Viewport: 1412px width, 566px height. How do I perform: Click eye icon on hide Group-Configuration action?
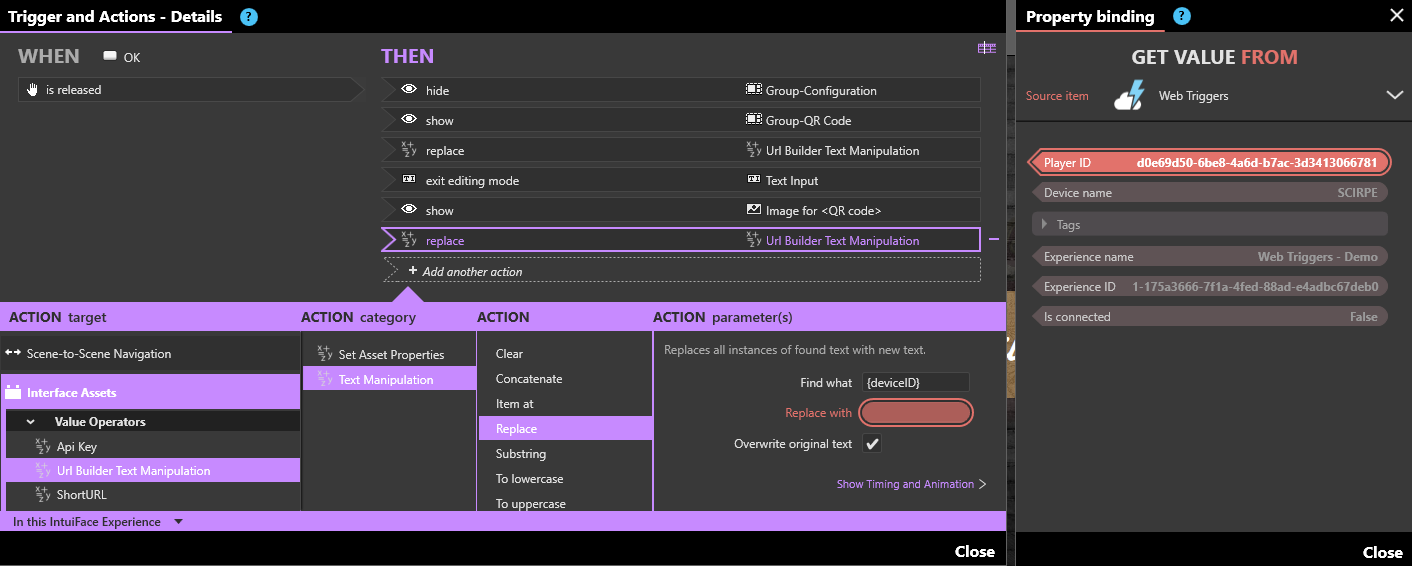click(x=408, y=90)
